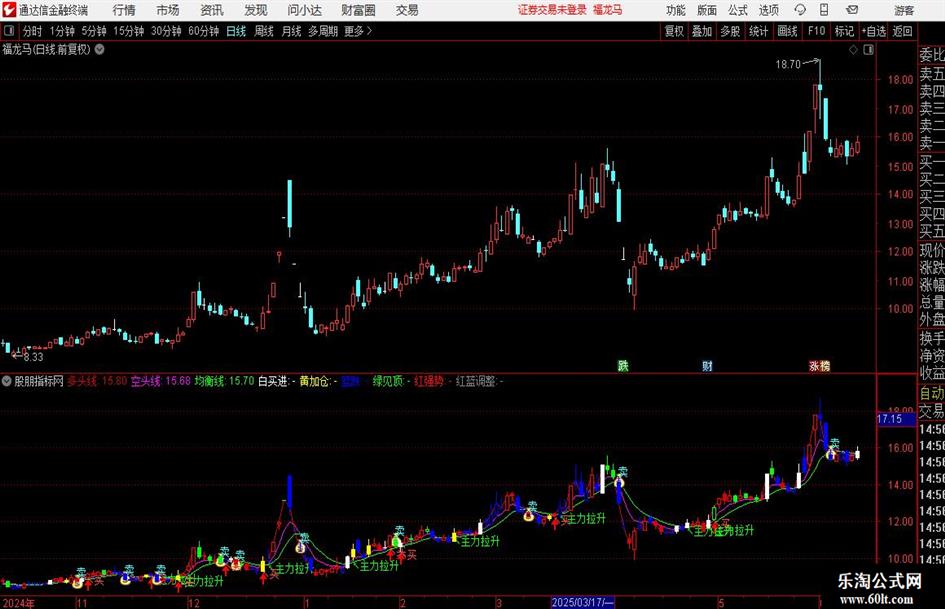Open the 资讯 menu
The width and height of the screenshot is (945, 609).
tap(212, 10)
